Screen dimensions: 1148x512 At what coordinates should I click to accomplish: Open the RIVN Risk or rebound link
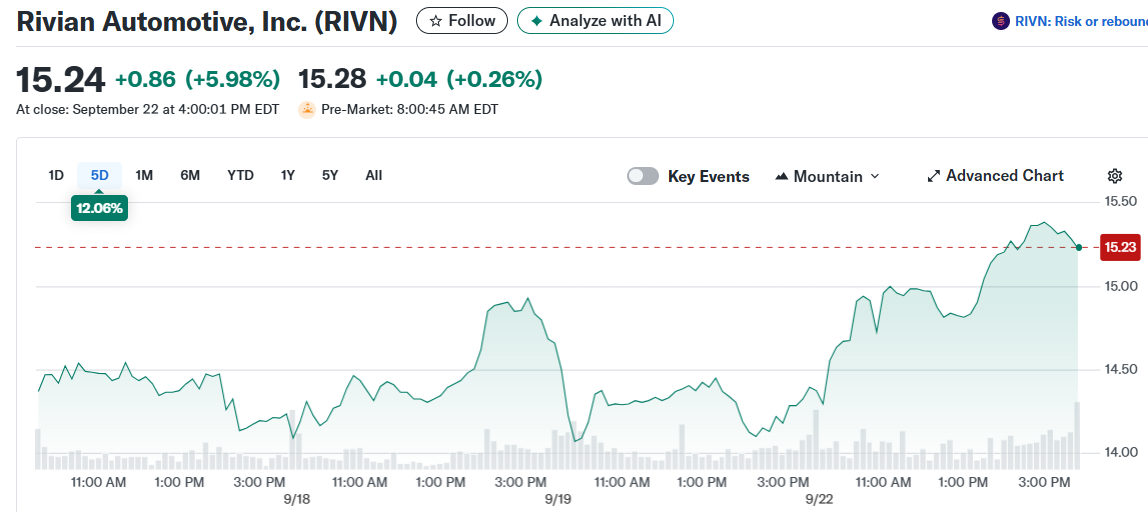click(x=1081, y=21)
